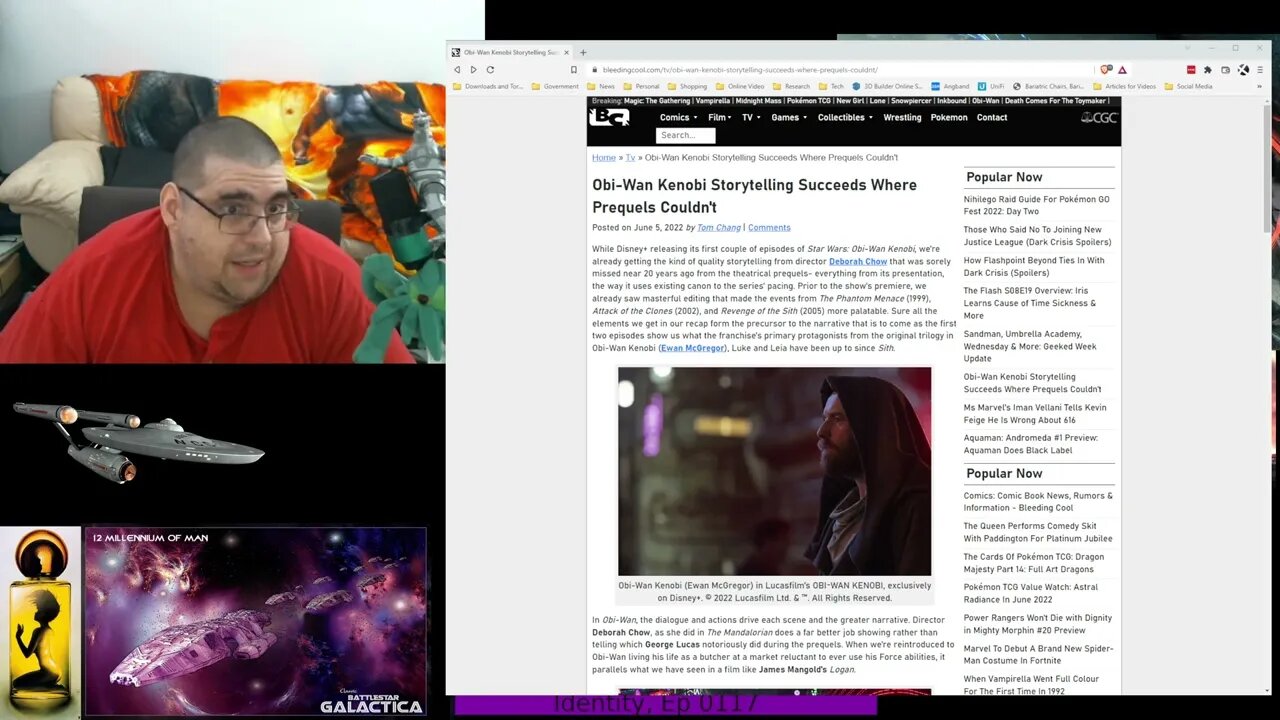Screen dimensions: 1280x720
Task: Open Those Who Said No To Justice League article
Action: point(1037,235)
